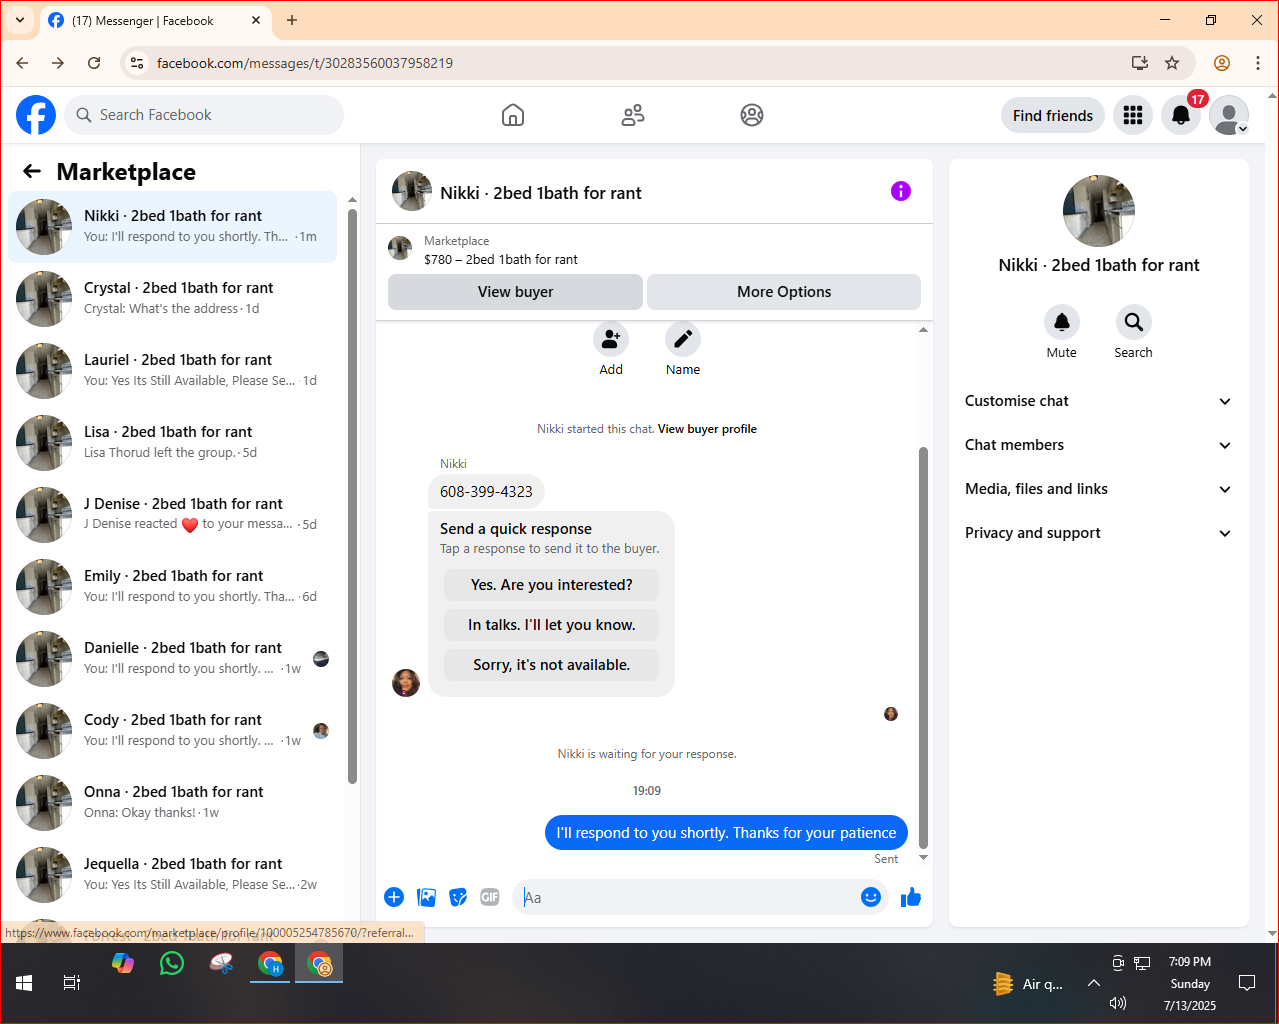Image resolution: width=1279 pixels, height=1024 pixels.
Task: Click the install app icon in address bar
Action: 1140,63
